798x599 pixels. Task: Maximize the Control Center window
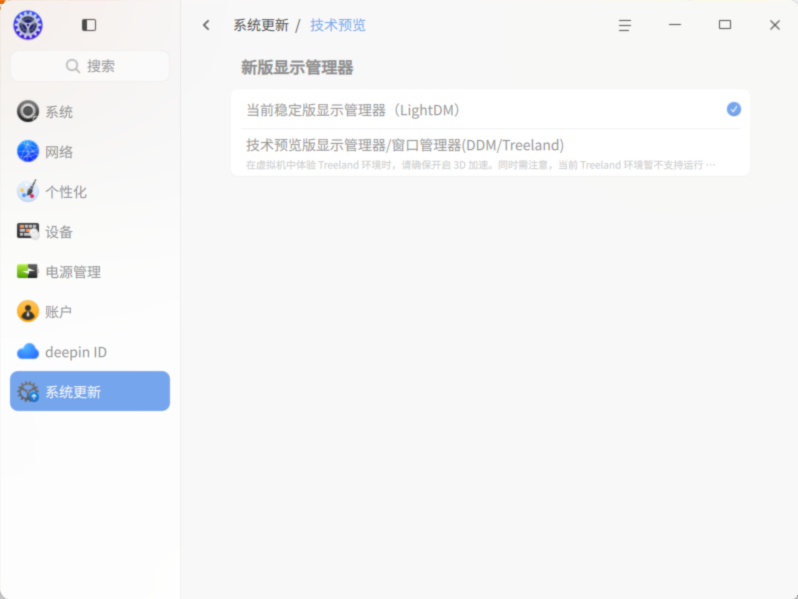pyautogui.click(x=725, y=24)
